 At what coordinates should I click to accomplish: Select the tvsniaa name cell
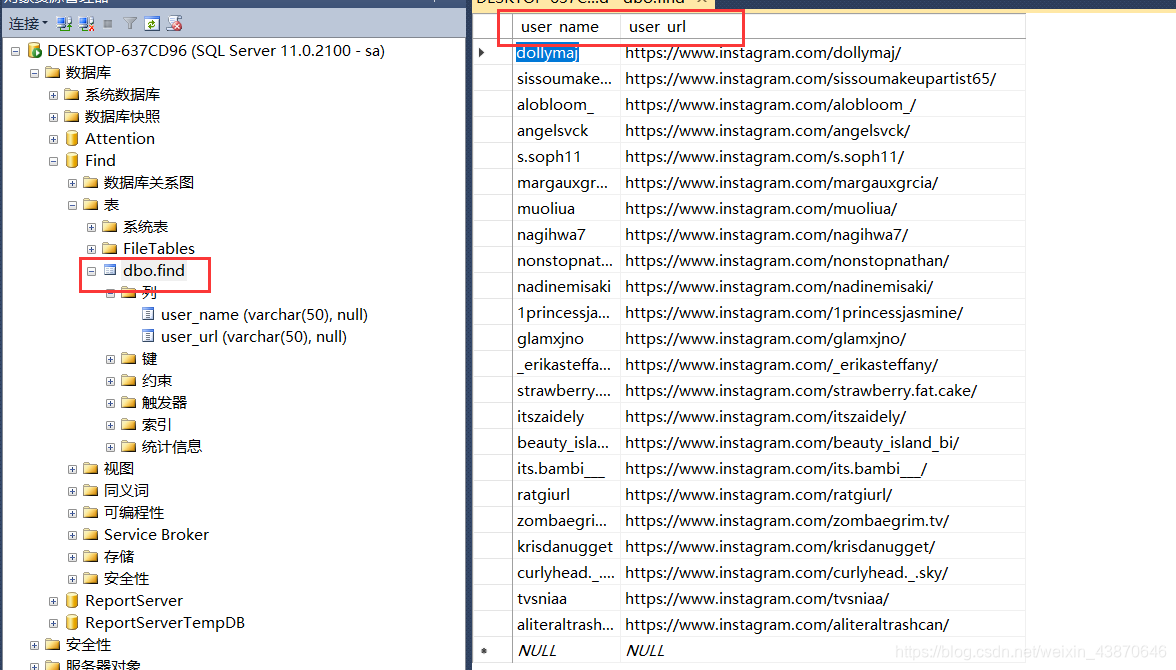tap(567, 599)
